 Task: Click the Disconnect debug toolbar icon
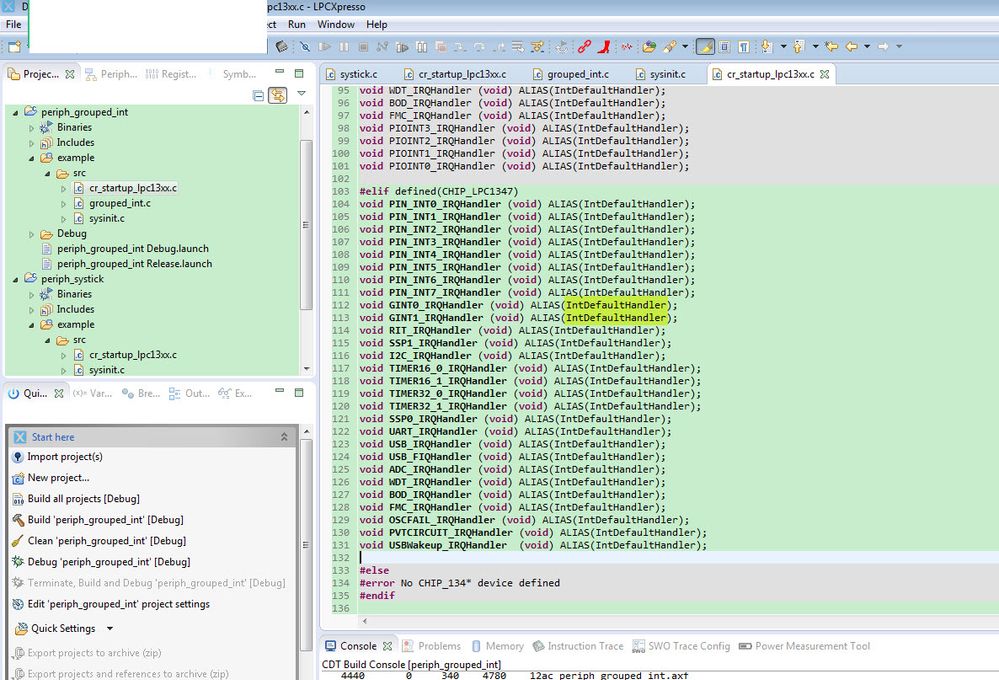tap(382, 47)
